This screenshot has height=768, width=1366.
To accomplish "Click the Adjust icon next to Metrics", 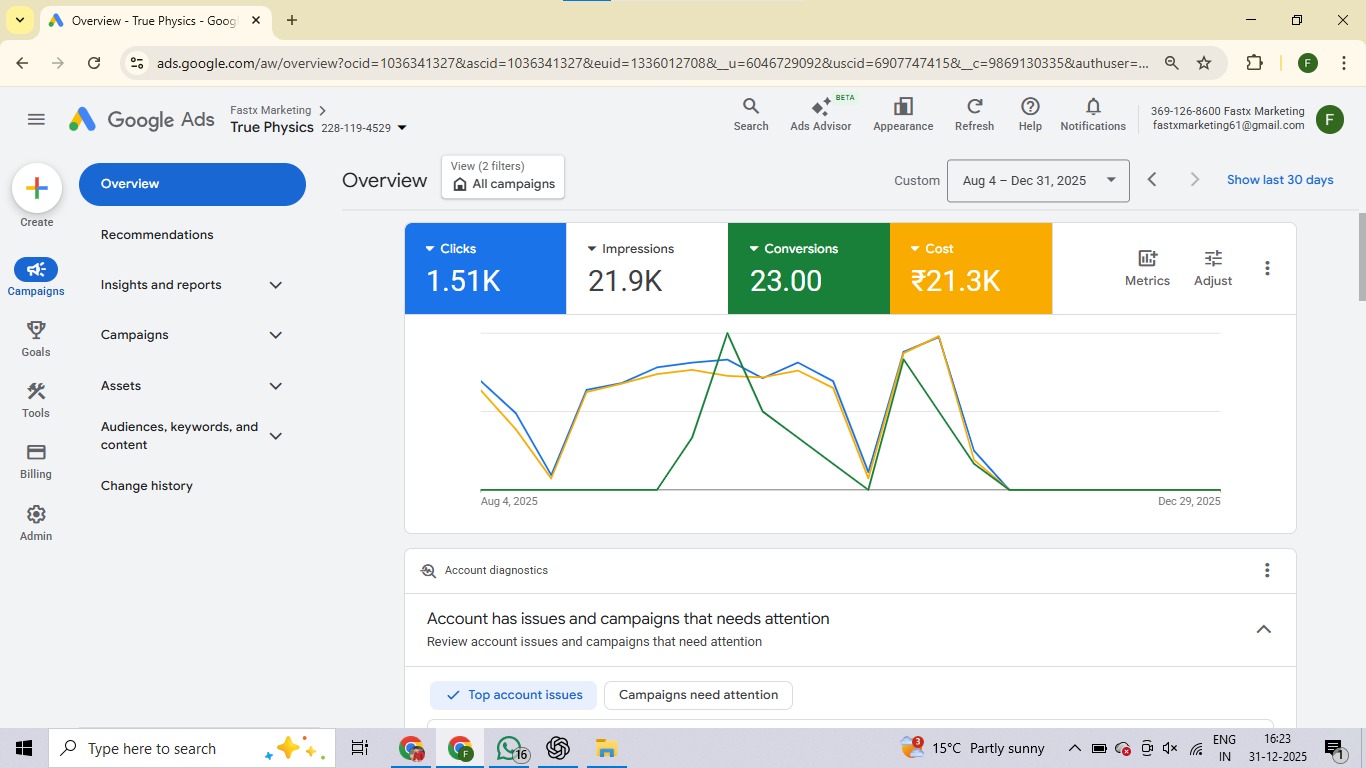I will [1212, 268].
